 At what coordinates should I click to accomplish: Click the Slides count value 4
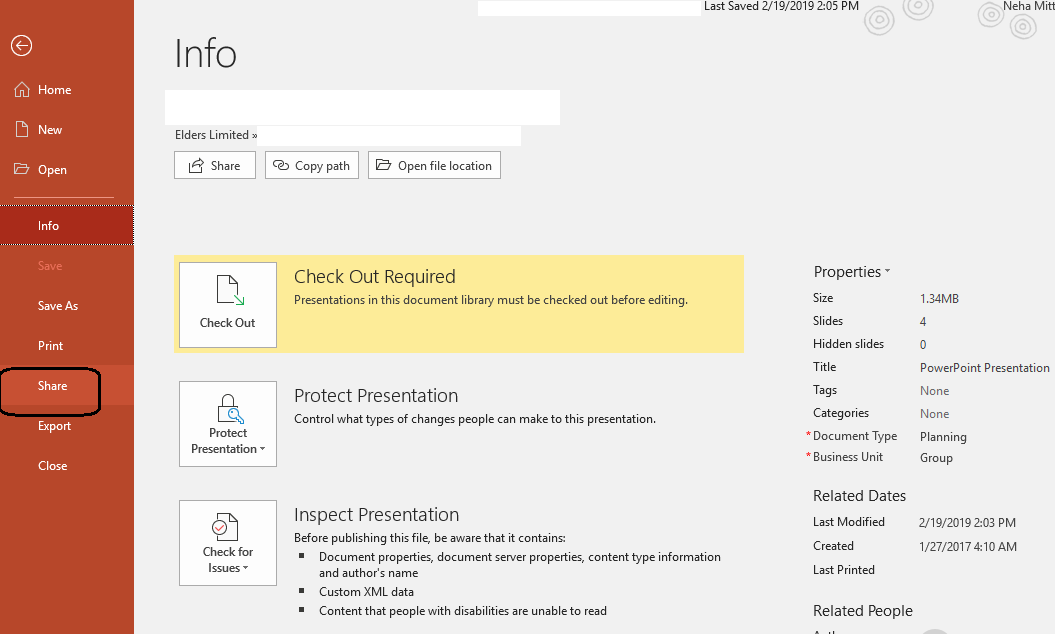pyautogui.click(x=923, y=322)
